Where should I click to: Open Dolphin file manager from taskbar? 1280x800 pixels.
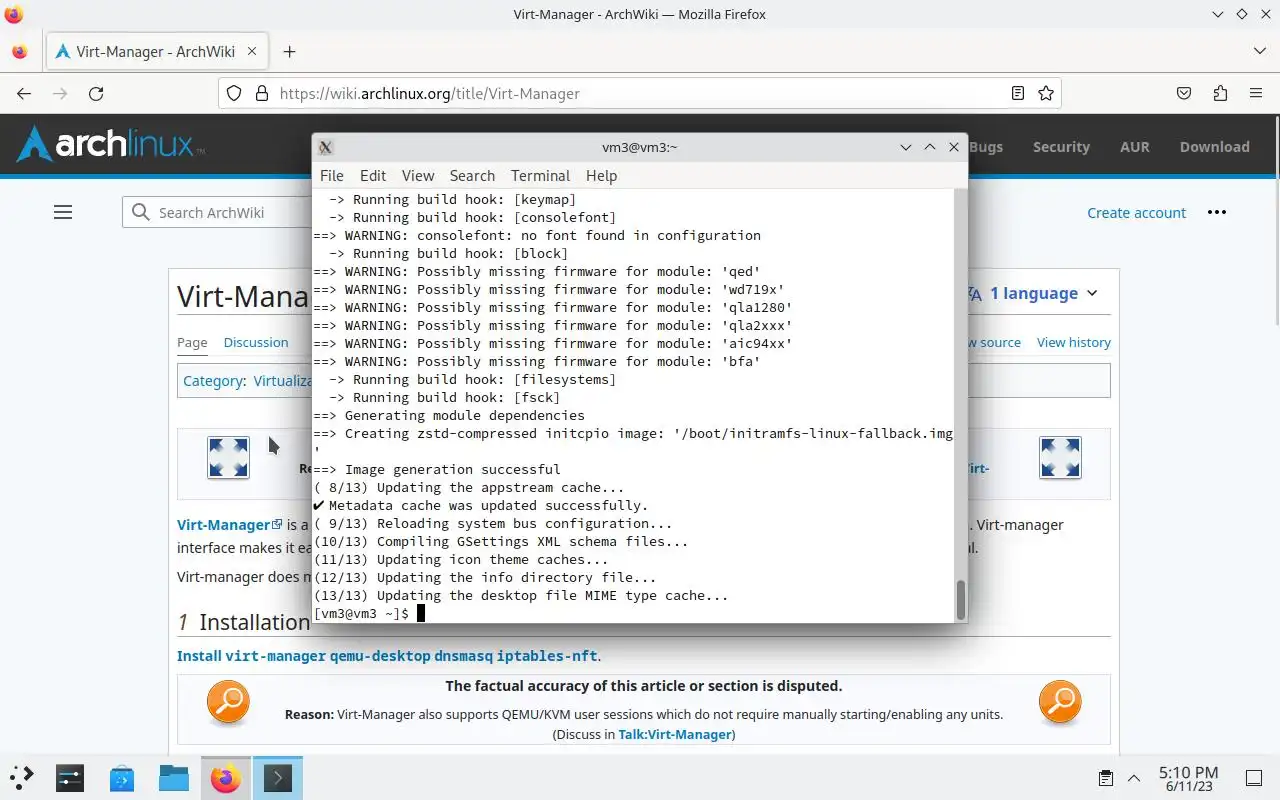[174, 778]
